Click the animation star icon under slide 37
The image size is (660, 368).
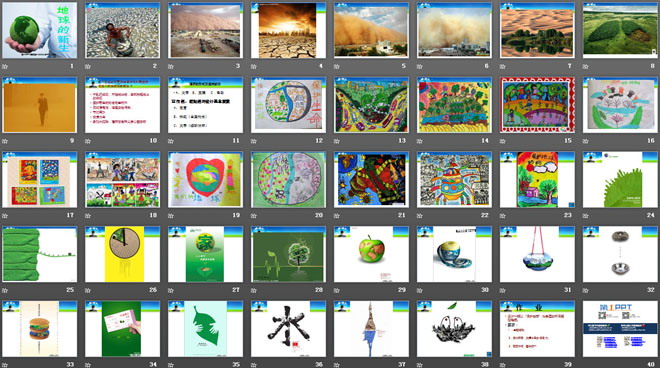tap(337, 365)
